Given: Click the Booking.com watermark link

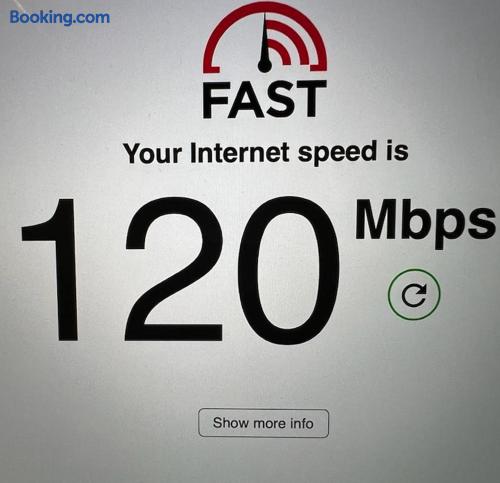Looking at the screenshot, I should click(60, 17).
